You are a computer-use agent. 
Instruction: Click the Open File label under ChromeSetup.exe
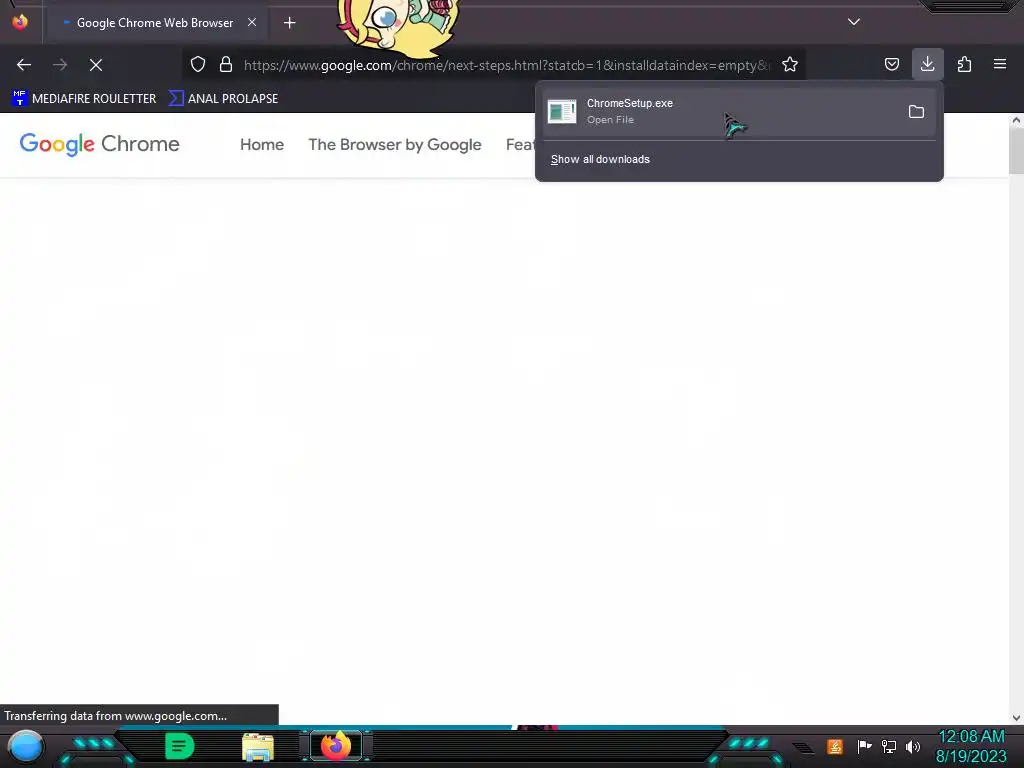(610, 120)
